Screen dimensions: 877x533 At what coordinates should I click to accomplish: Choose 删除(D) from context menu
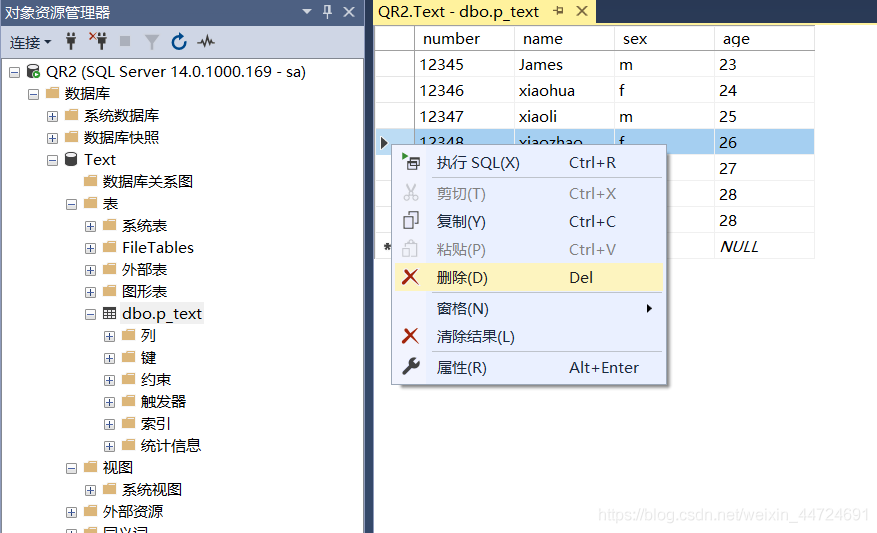click(529, 277)
